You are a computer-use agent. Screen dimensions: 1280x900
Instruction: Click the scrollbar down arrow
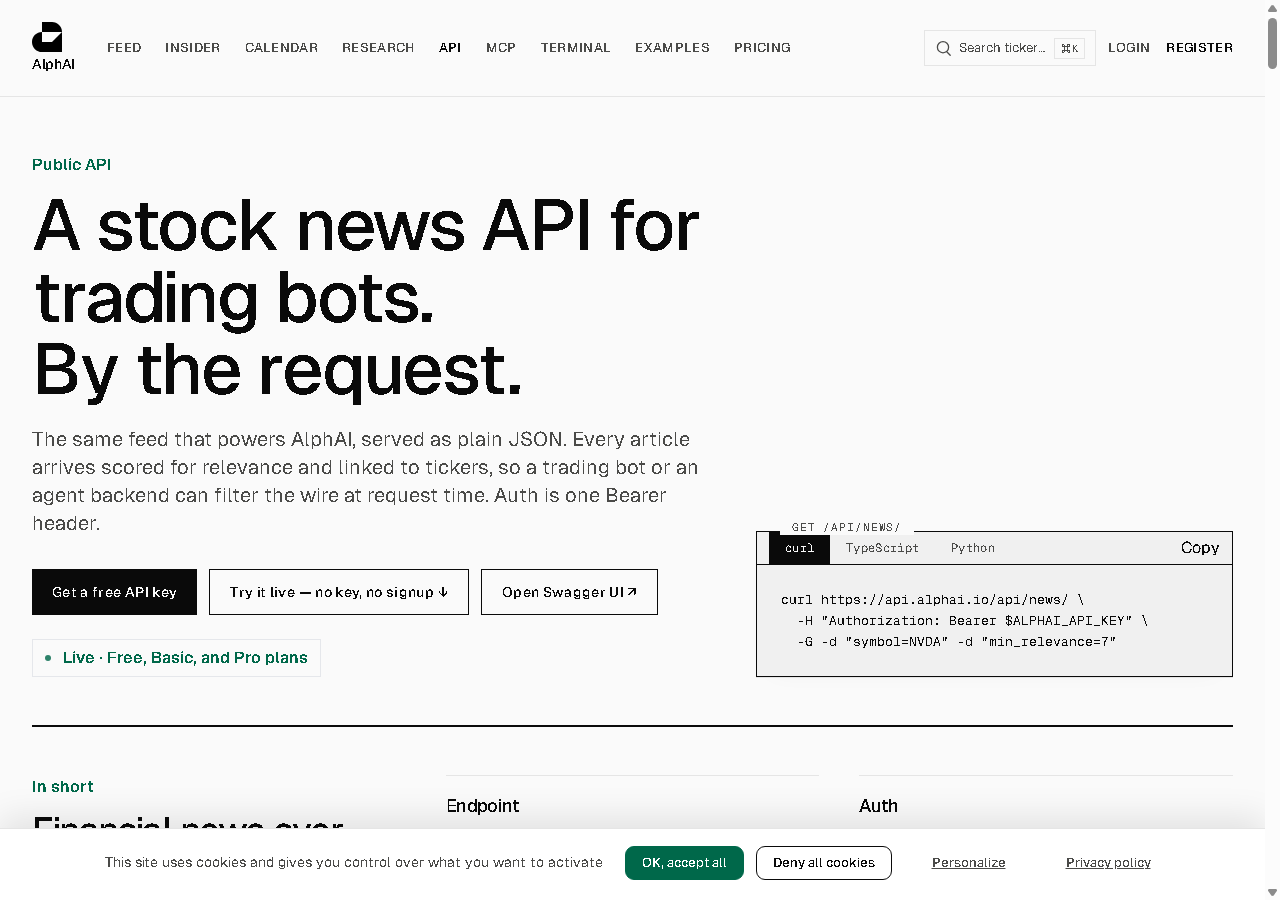click(x=1273, y=892)
